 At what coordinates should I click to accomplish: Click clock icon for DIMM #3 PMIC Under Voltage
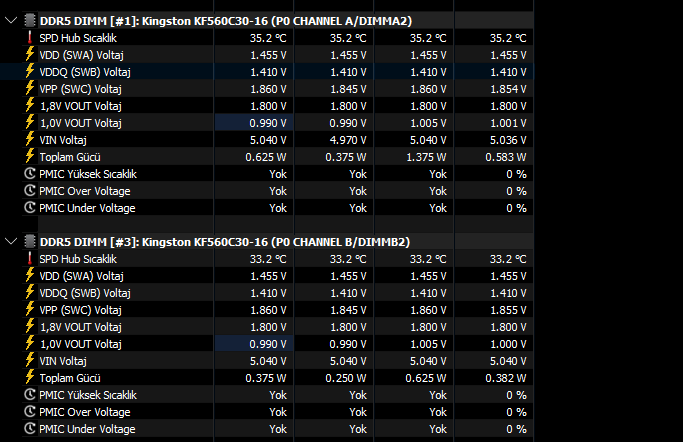click(30, 428)
